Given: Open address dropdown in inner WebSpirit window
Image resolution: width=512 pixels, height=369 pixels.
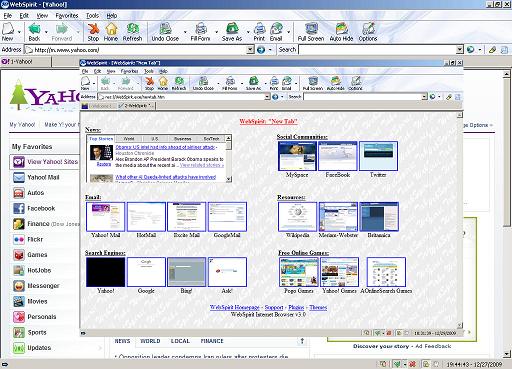Looking at the screenshot, I should pos(267,97).
